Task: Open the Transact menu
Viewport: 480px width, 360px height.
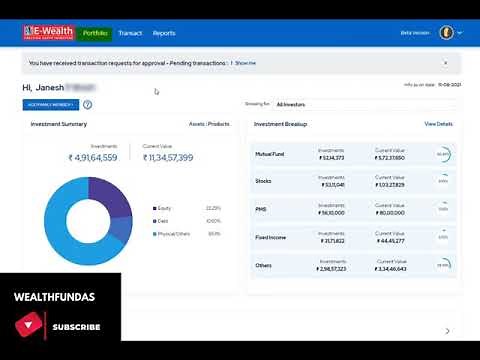Action: point(130,33)
